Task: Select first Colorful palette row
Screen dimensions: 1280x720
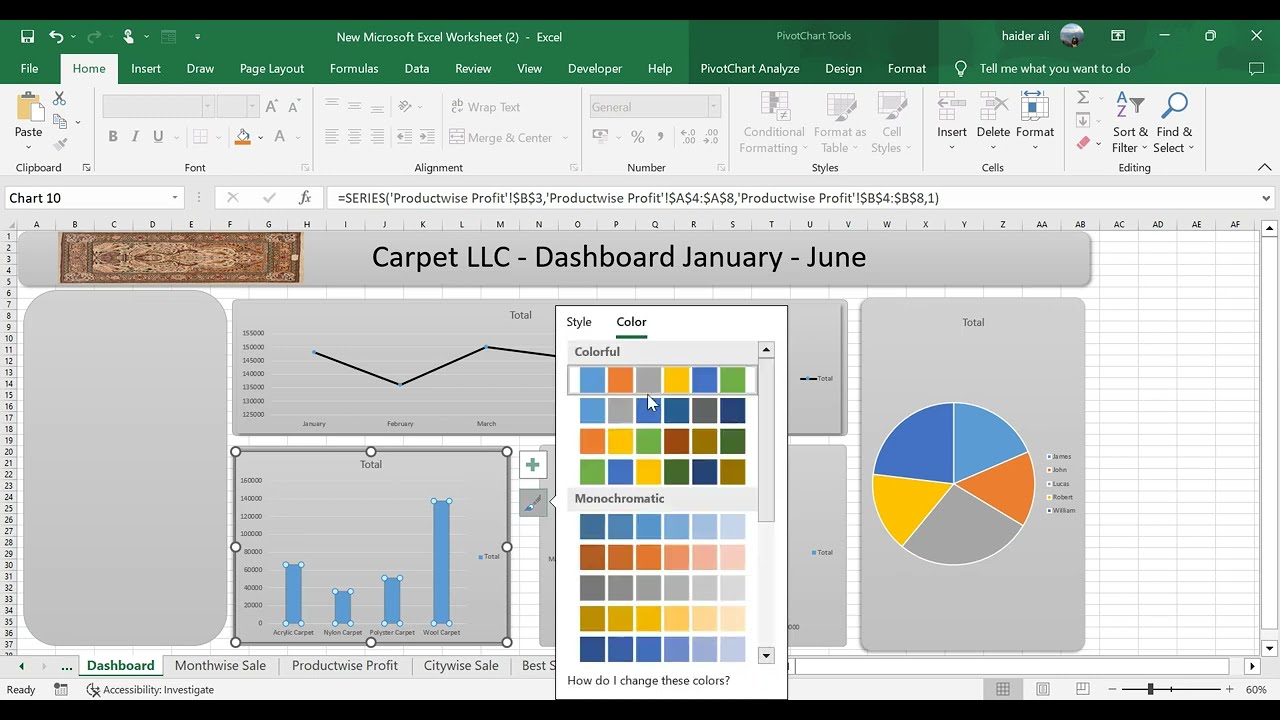Action: point(662,380)
